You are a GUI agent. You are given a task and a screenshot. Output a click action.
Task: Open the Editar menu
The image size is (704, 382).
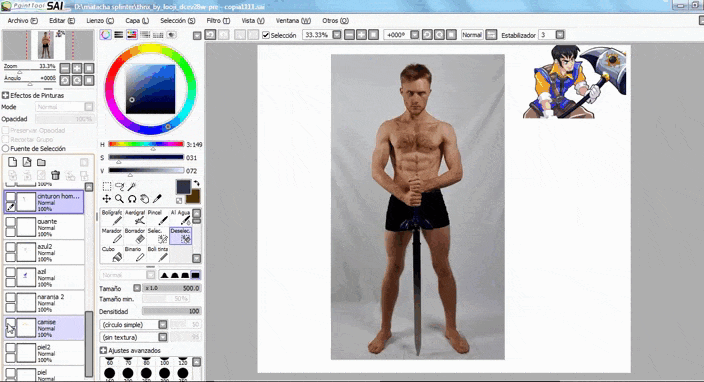point(62,21)
